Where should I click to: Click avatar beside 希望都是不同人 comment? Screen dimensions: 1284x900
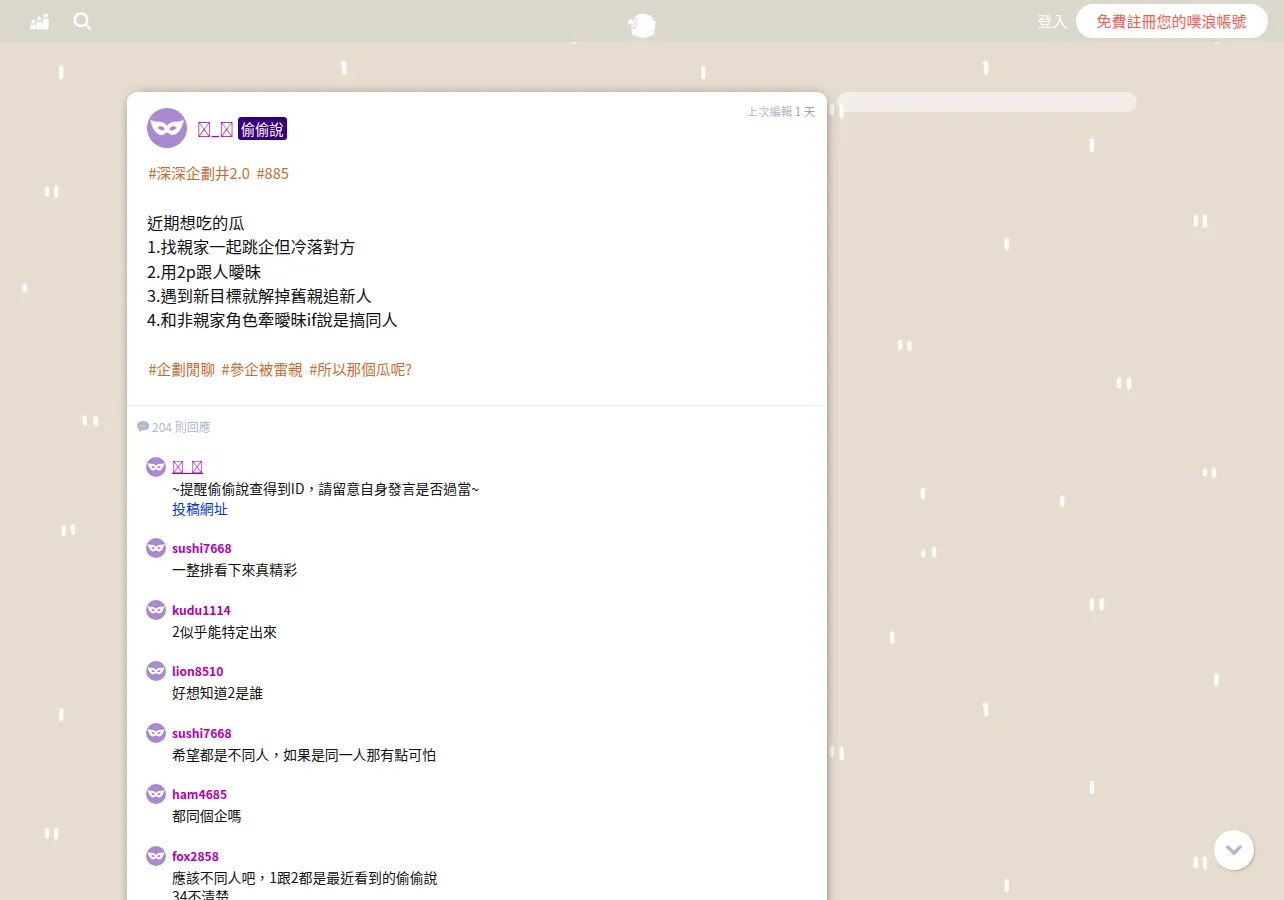point(156,733)
